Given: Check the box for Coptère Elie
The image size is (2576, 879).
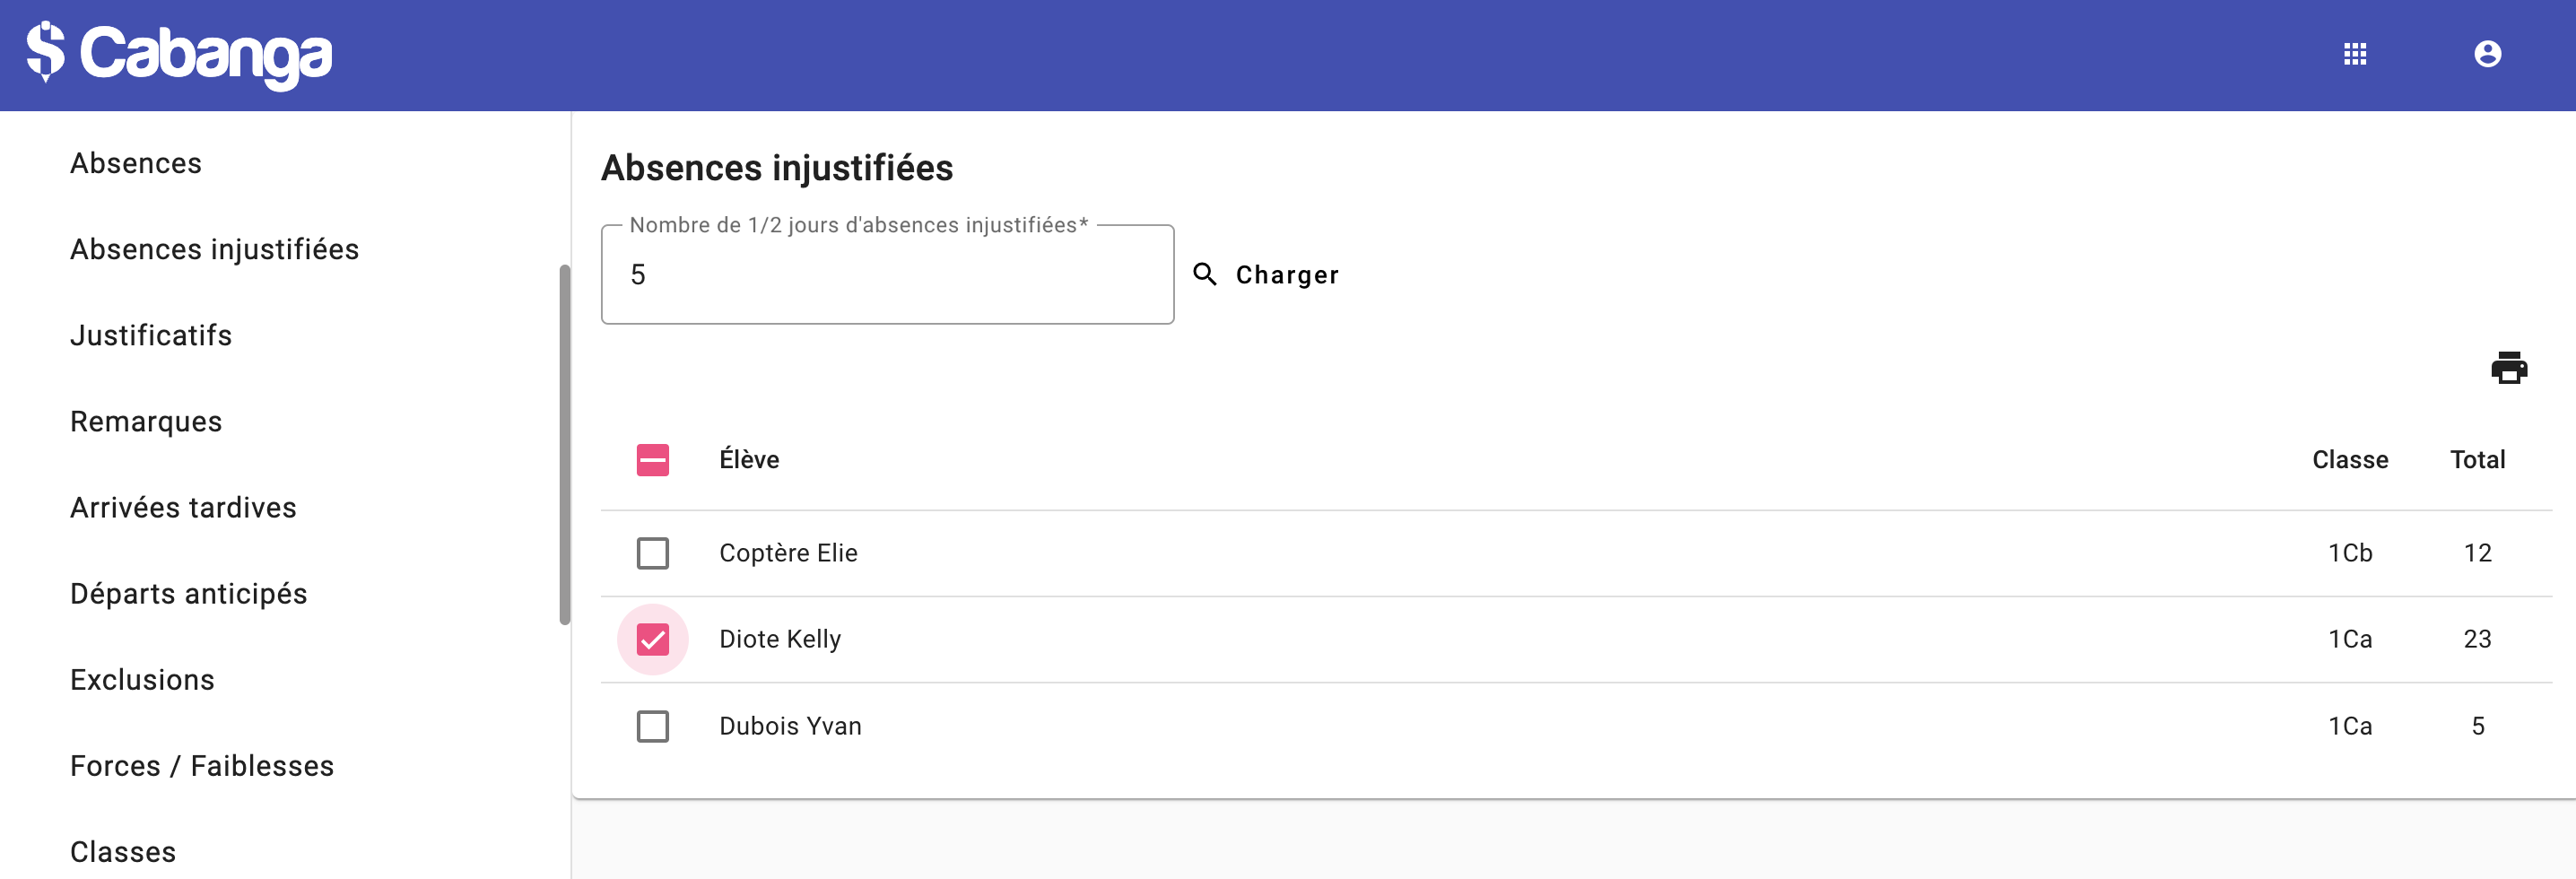Looking at the screenshot, I should (653, 553).
